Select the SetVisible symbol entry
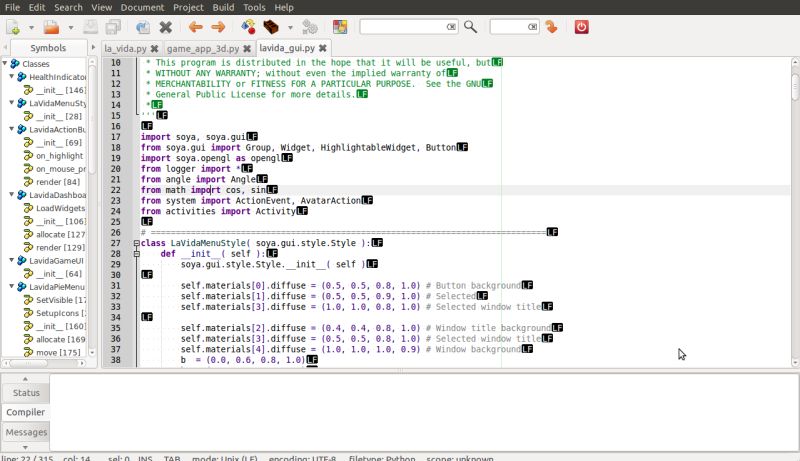 tap(61, 300)
